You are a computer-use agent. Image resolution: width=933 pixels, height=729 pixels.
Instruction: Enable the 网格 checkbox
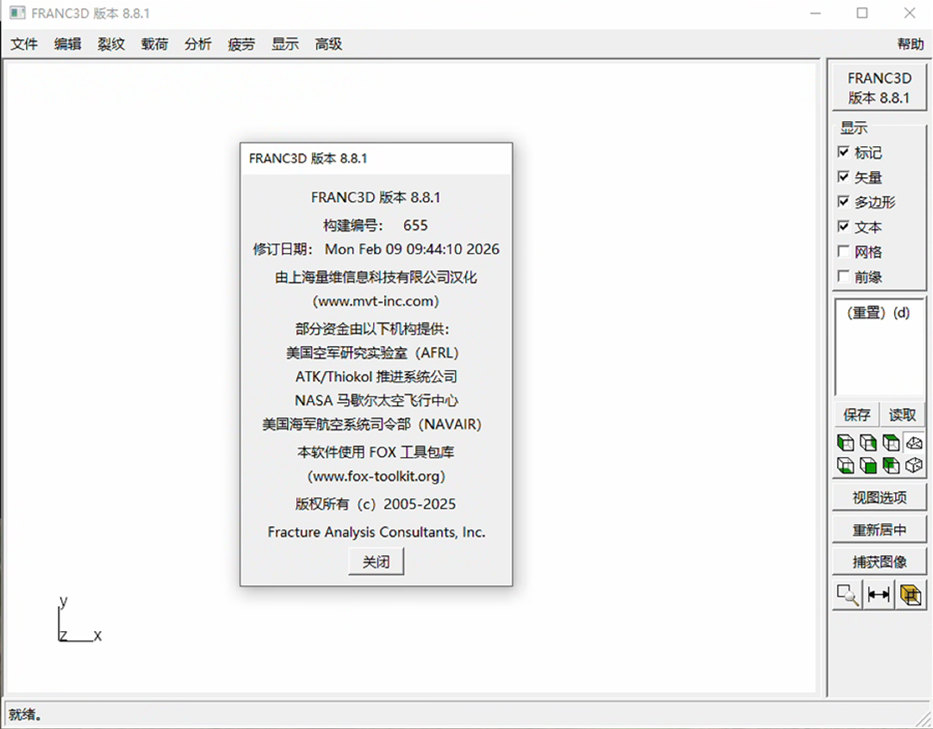[x=843, y=252]
